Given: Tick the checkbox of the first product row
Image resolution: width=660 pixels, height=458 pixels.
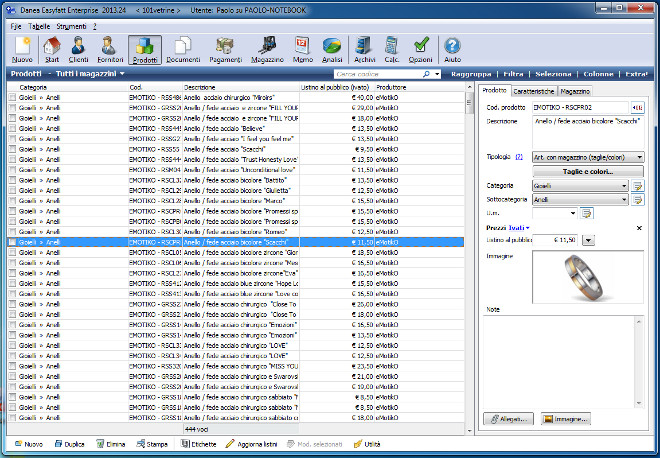Looking at the screenshot, I should 13,98.
